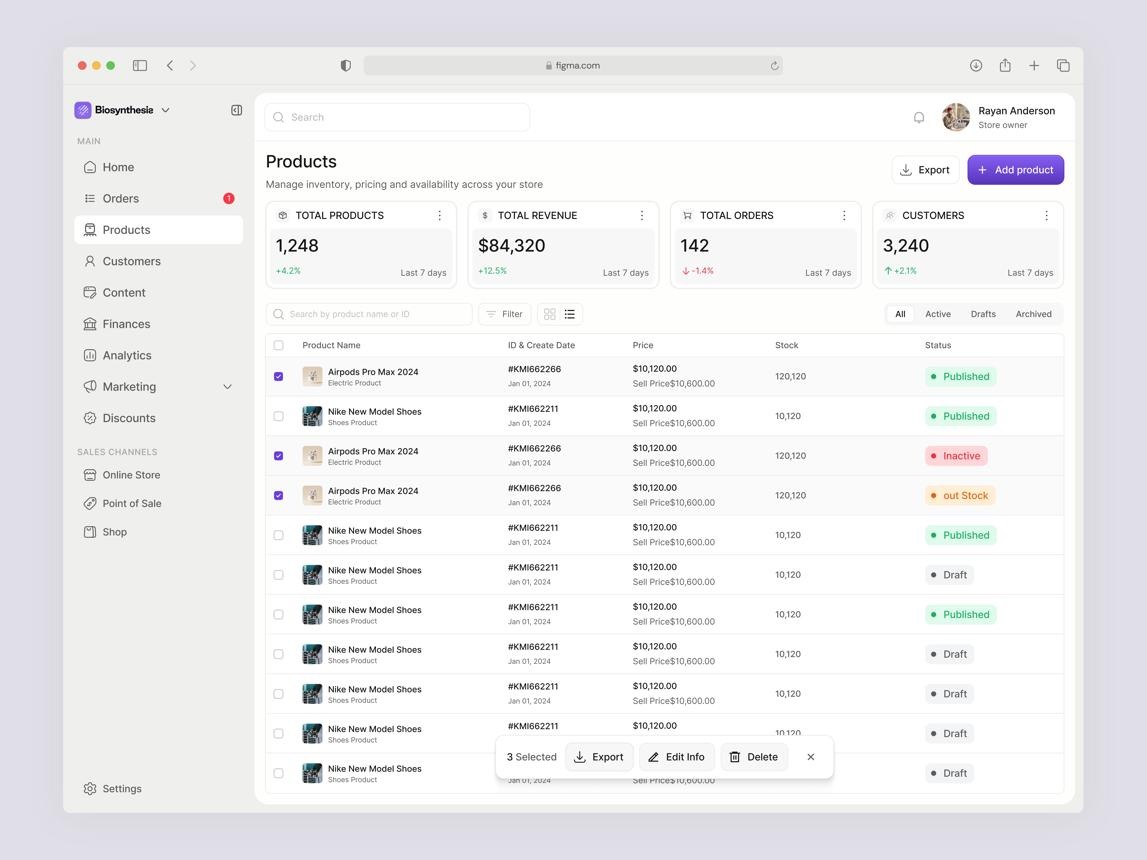Click the top Search field

[x=397, y=117]
